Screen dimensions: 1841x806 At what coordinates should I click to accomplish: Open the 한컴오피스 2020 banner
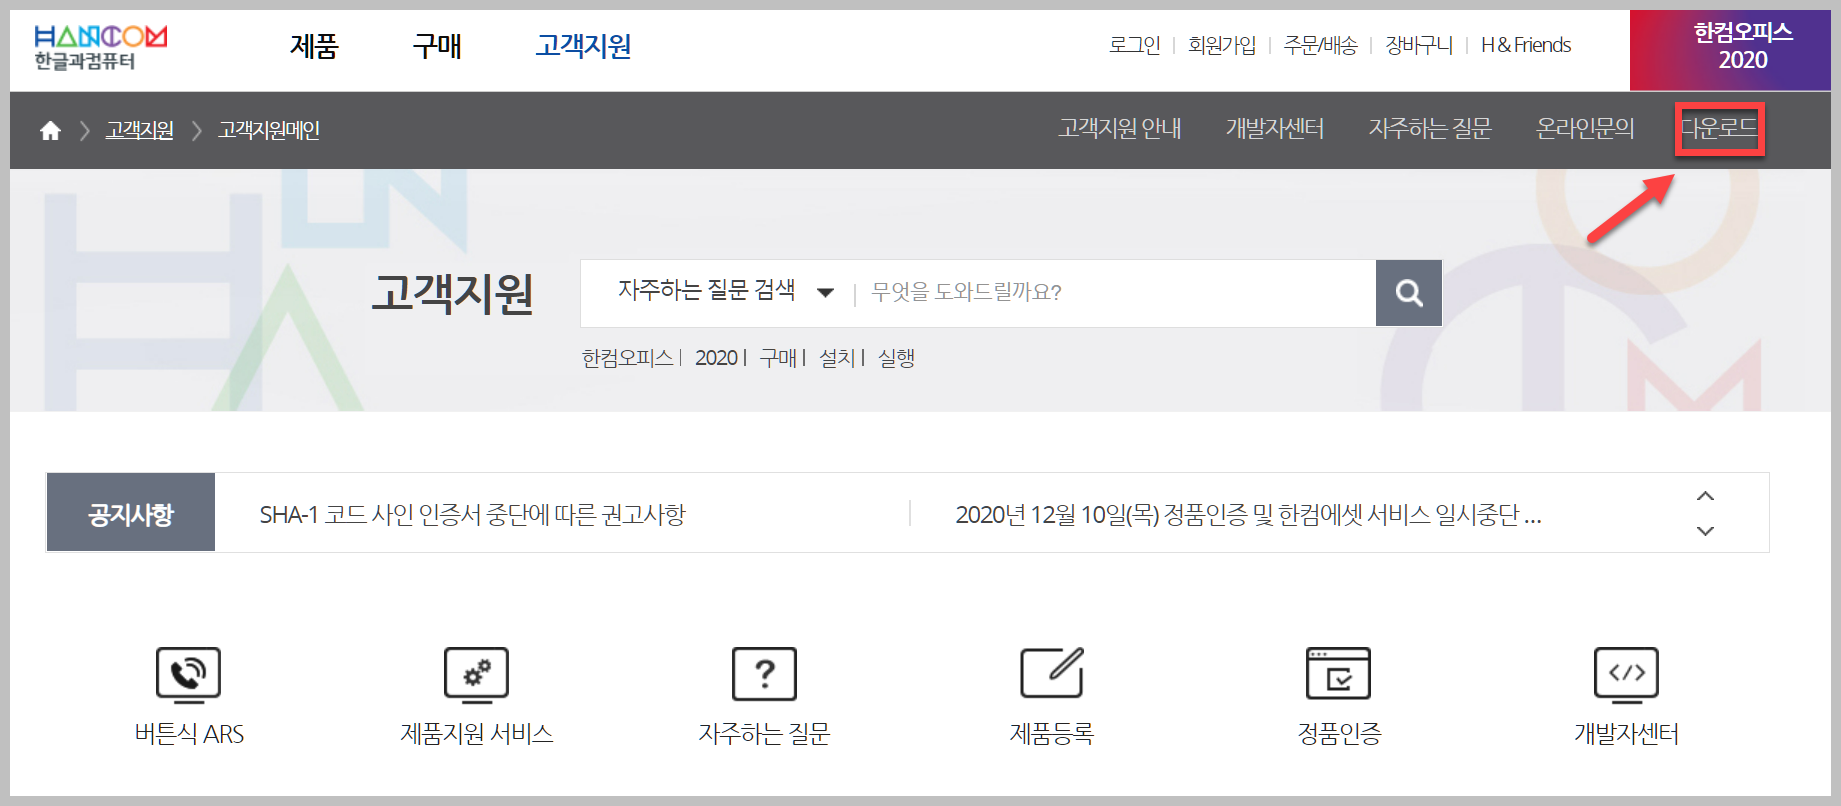coord(1730,50)
